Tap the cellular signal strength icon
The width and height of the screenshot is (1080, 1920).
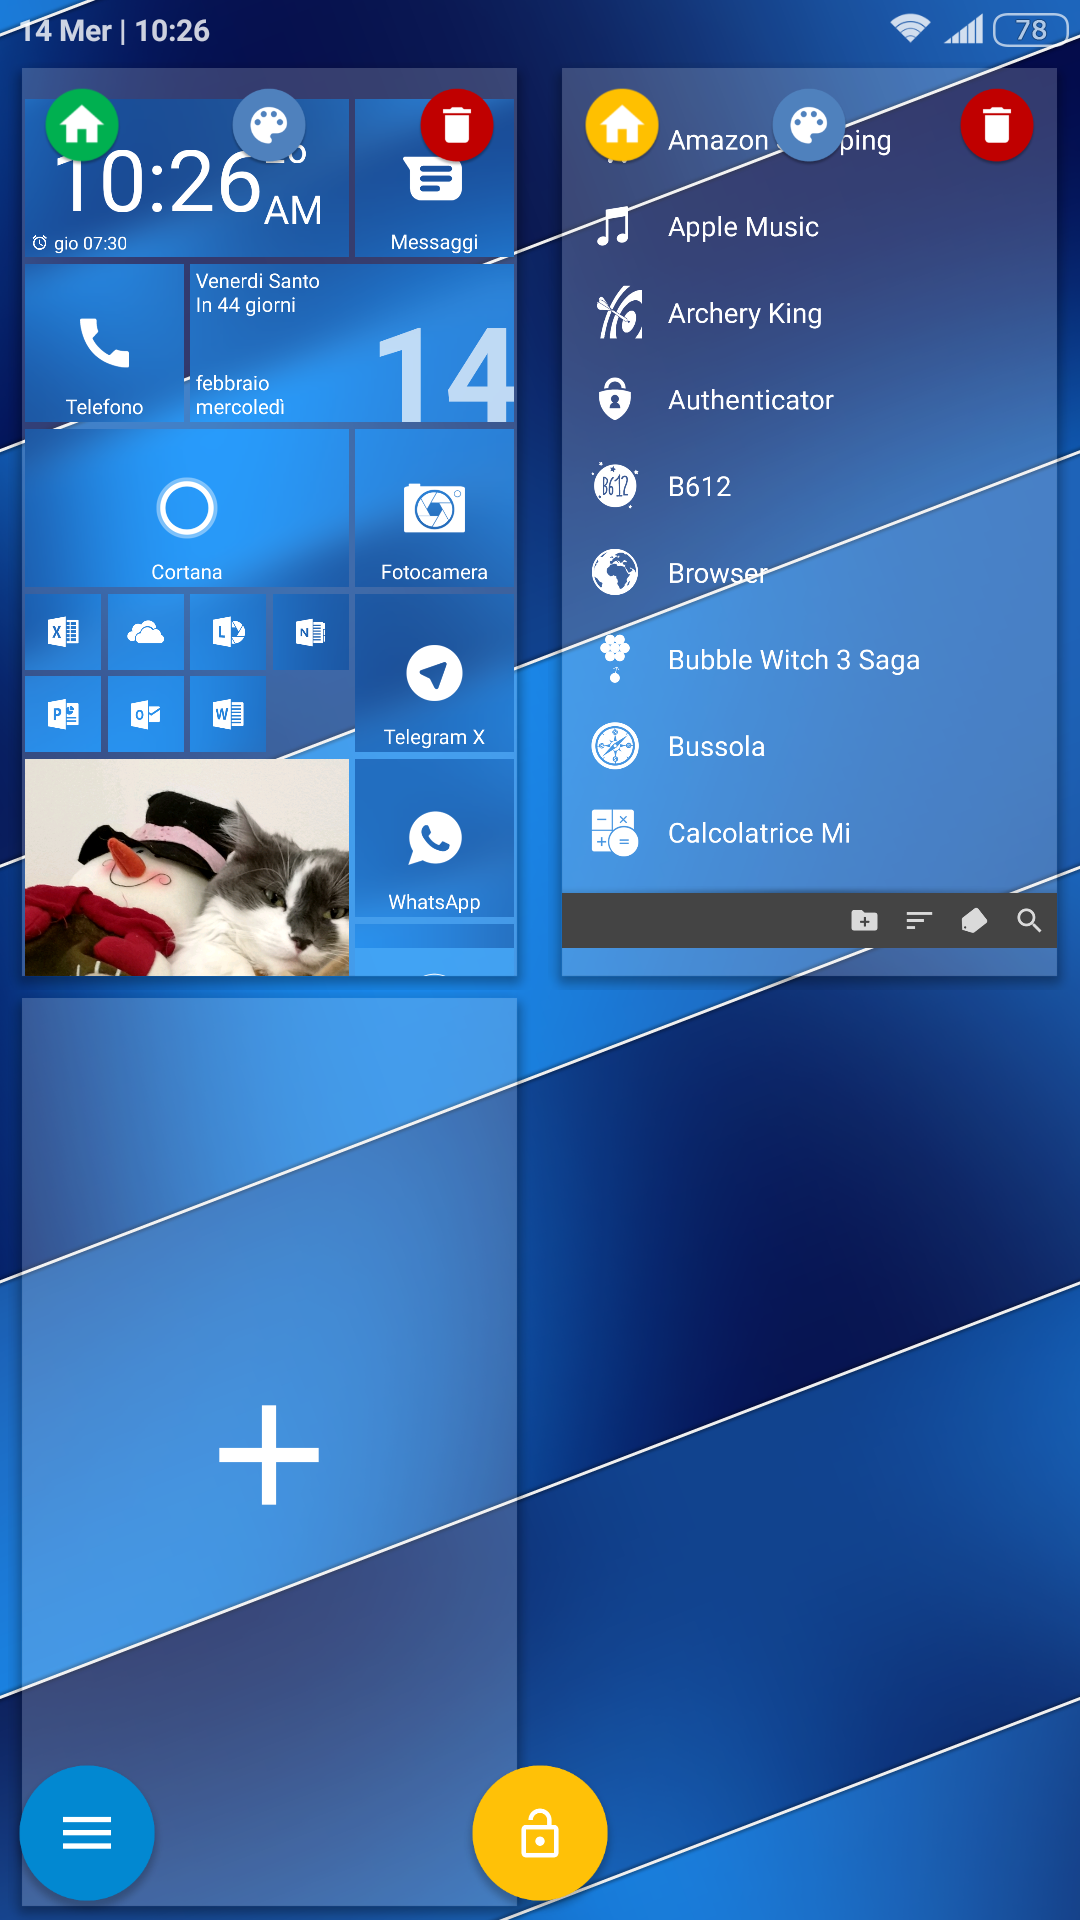pos(965,29)
